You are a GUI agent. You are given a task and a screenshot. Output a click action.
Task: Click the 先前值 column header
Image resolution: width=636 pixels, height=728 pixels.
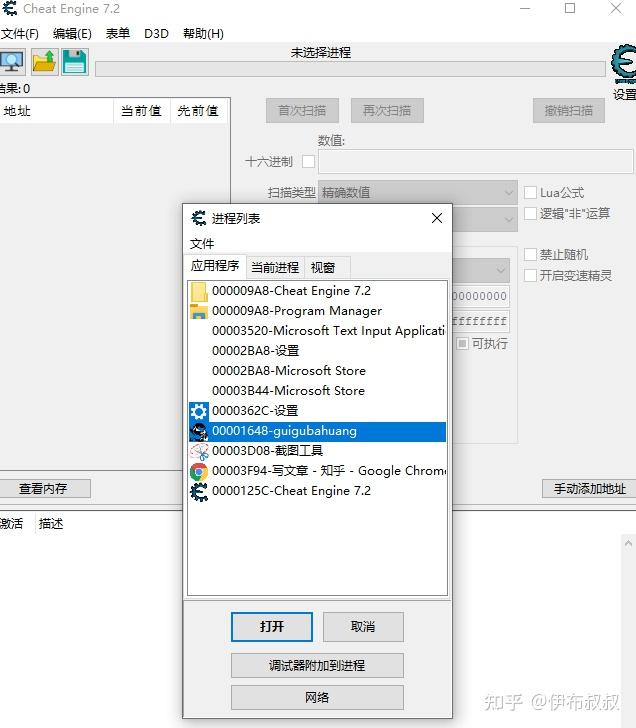point(199,110)
